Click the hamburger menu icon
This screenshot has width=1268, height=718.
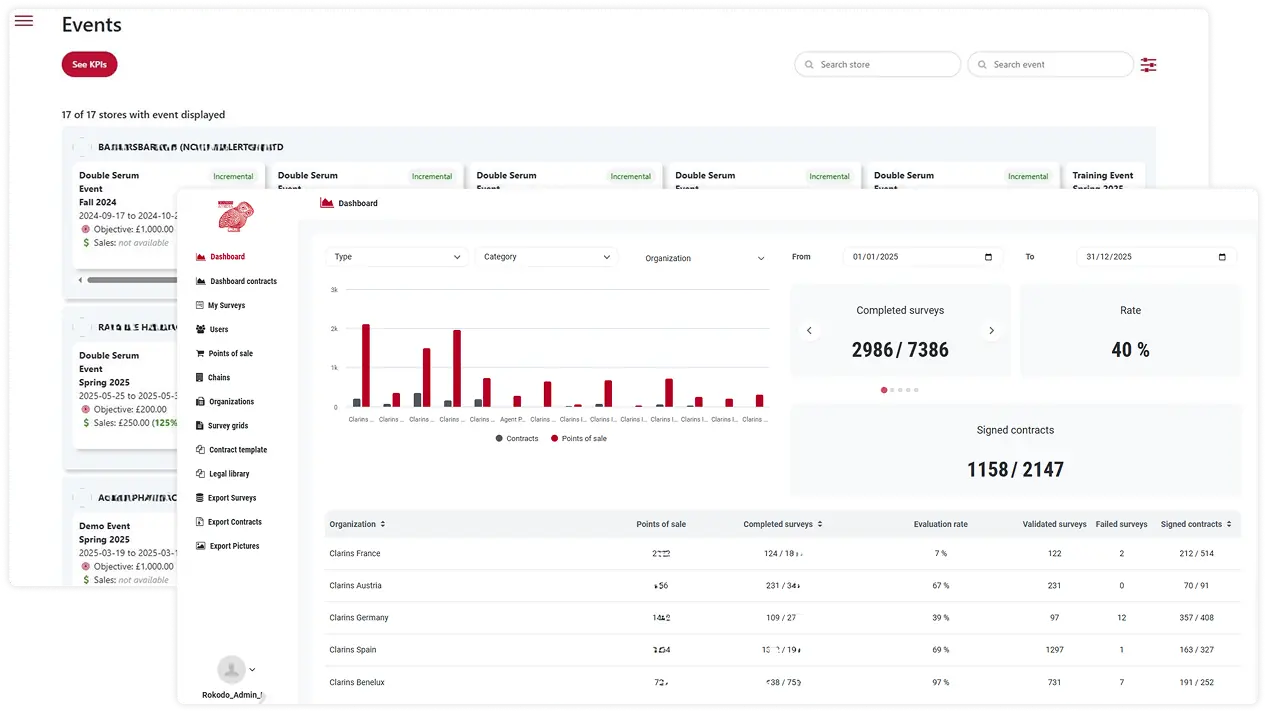click(23, 20)
